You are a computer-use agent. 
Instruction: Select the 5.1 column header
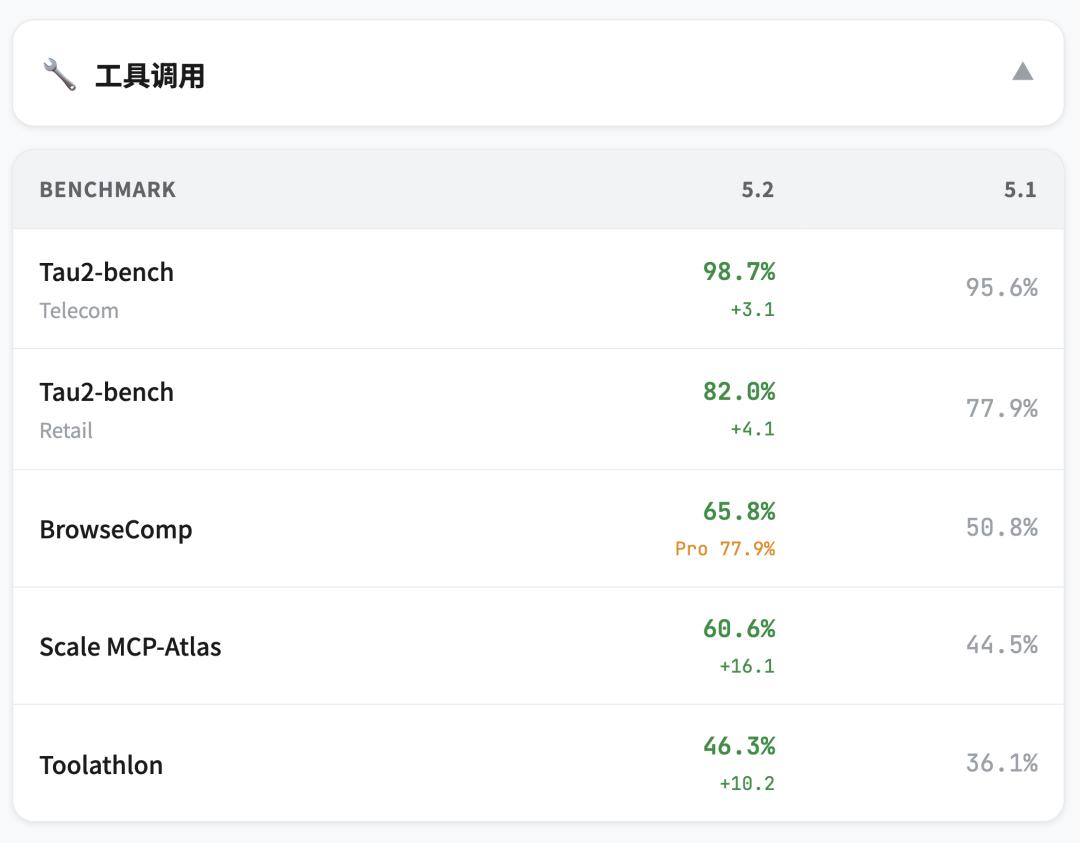point(1020,190)
